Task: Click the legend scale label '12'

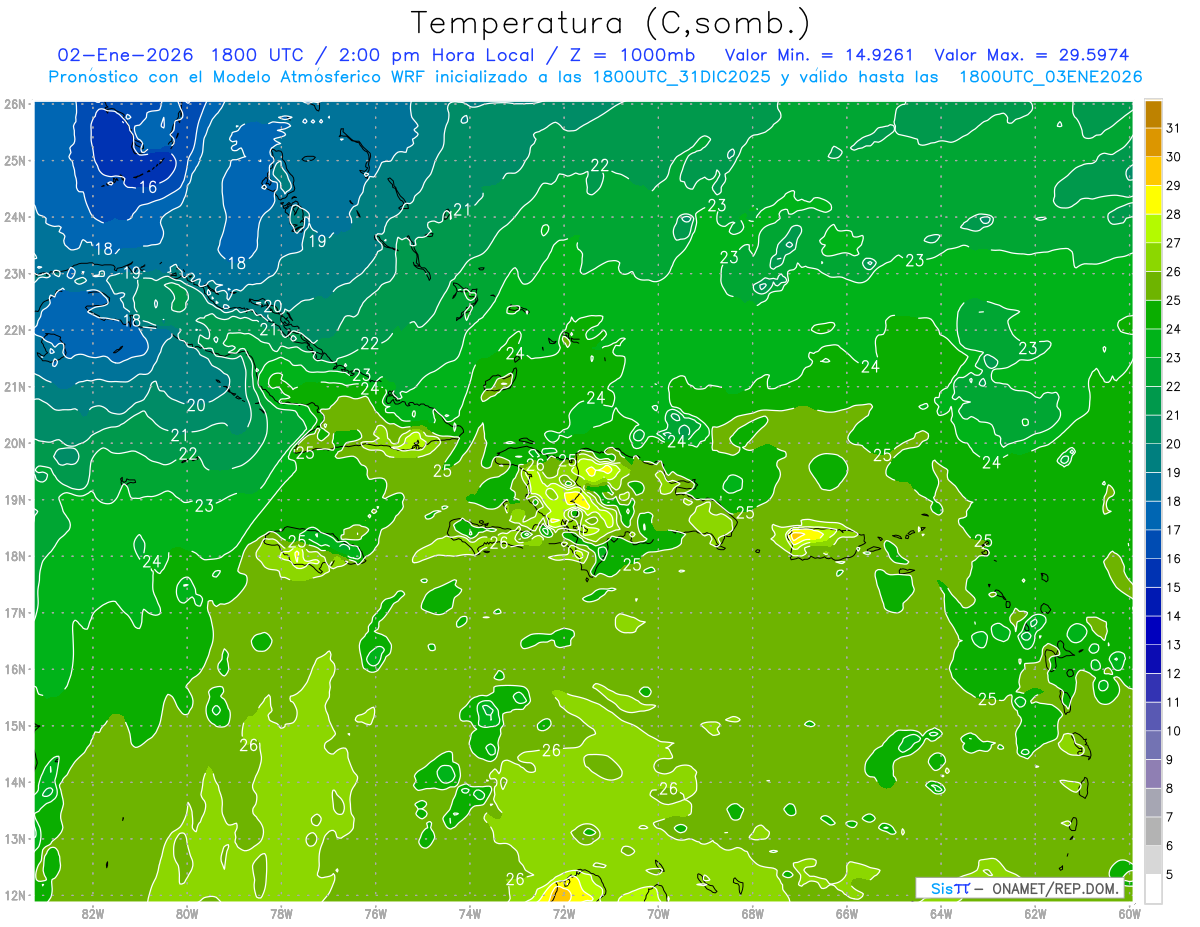Action: (x=1174, y=674)
